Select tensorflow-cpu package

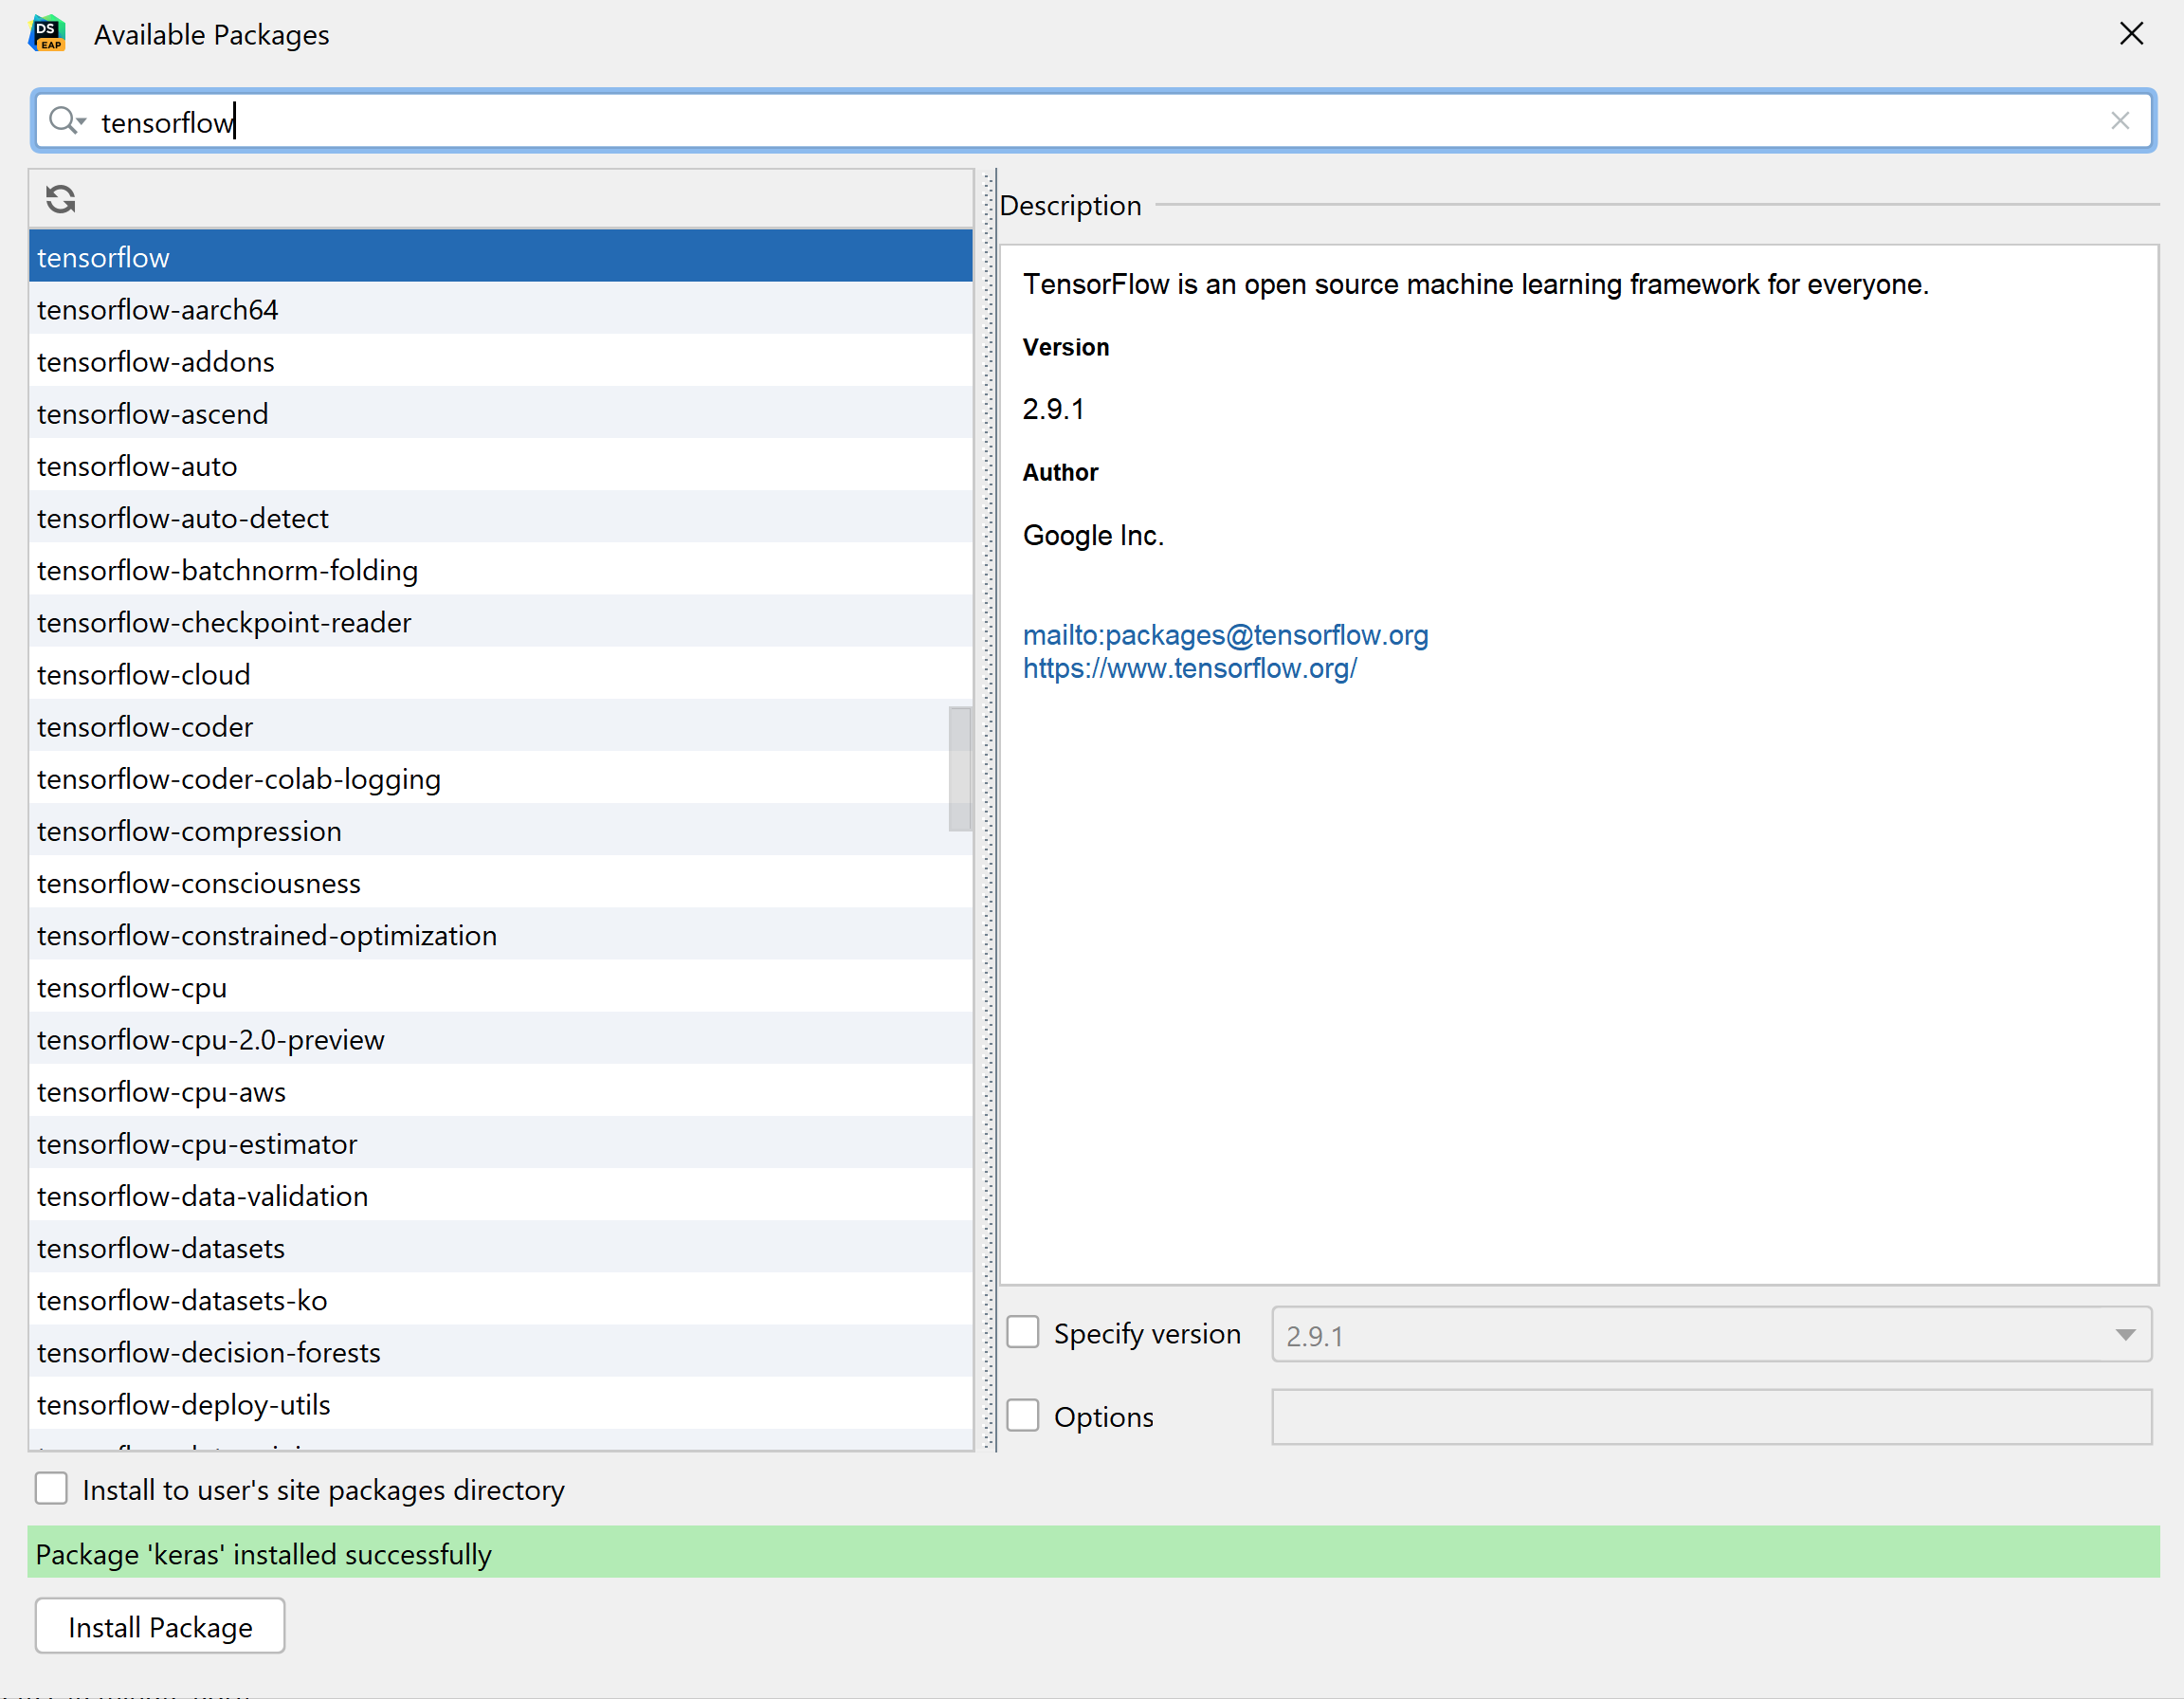coord(500,987)
